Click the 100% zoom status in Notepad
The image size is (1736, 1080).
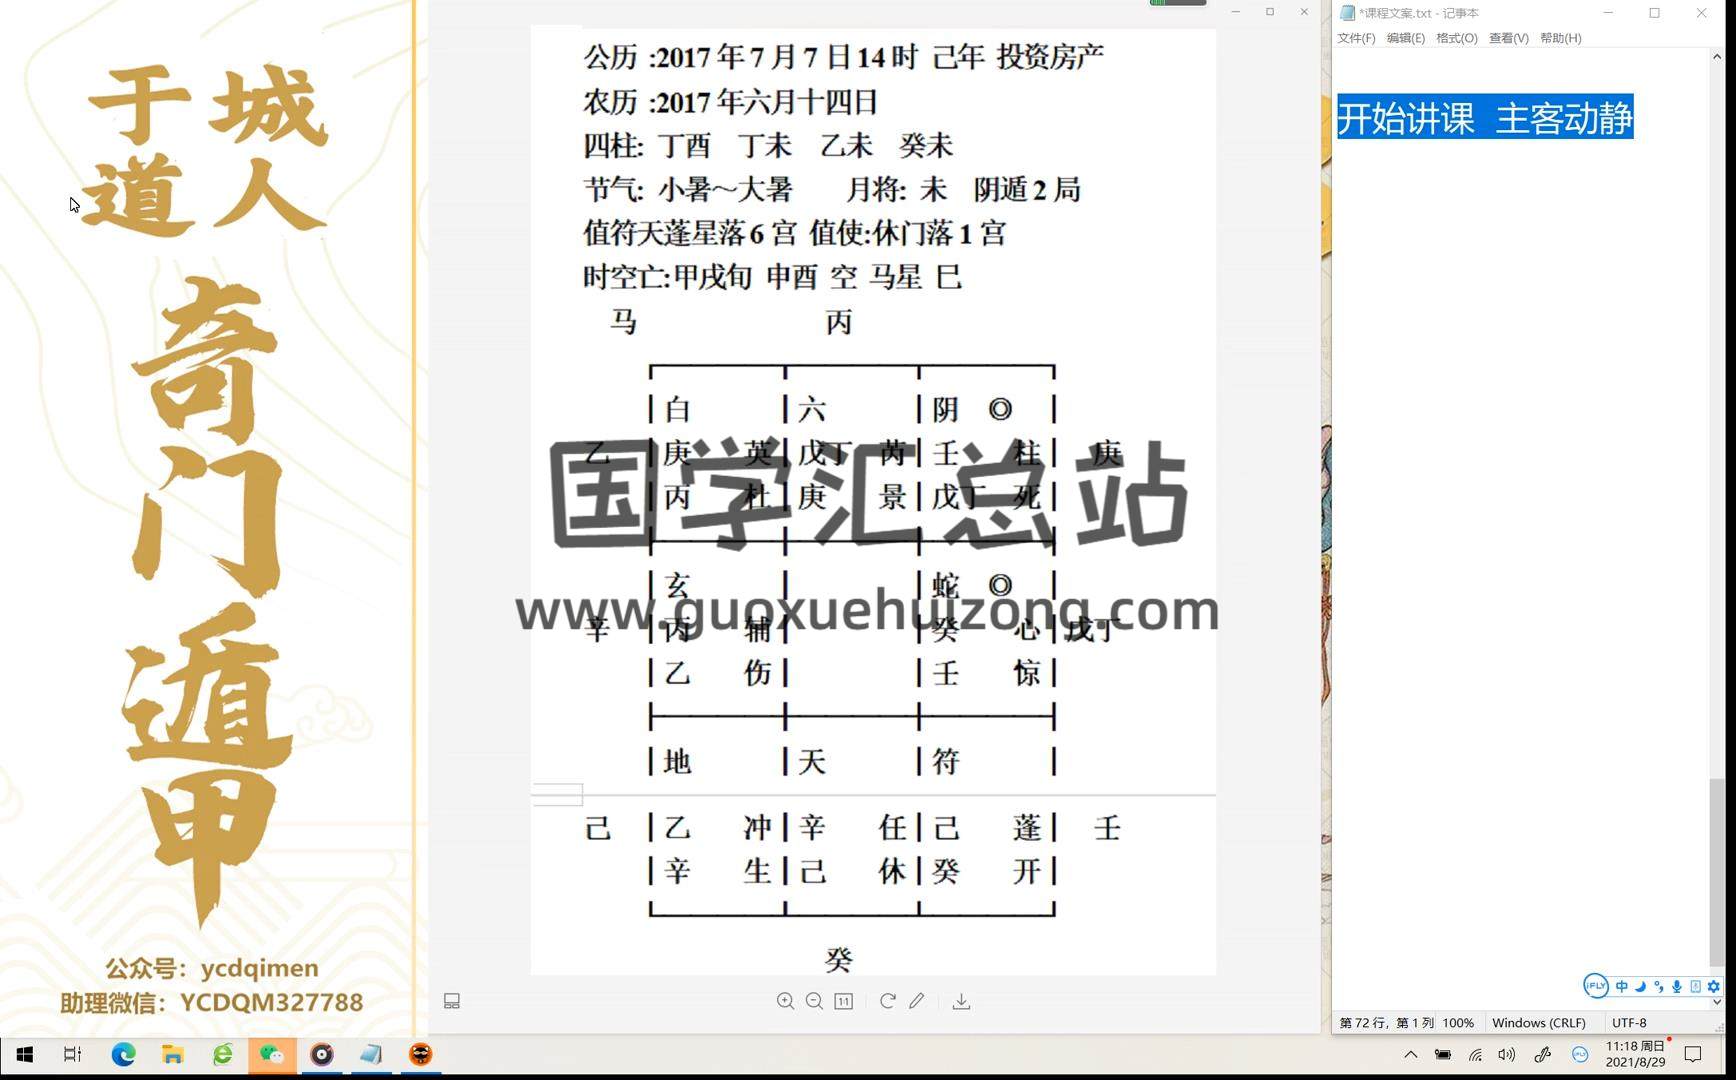(x=1458, y=1023)
